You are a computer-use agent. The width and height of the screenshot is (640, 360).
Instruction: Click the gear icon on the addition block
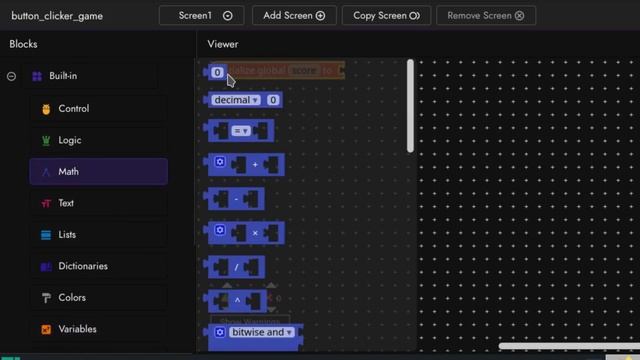tap(220, 162)
